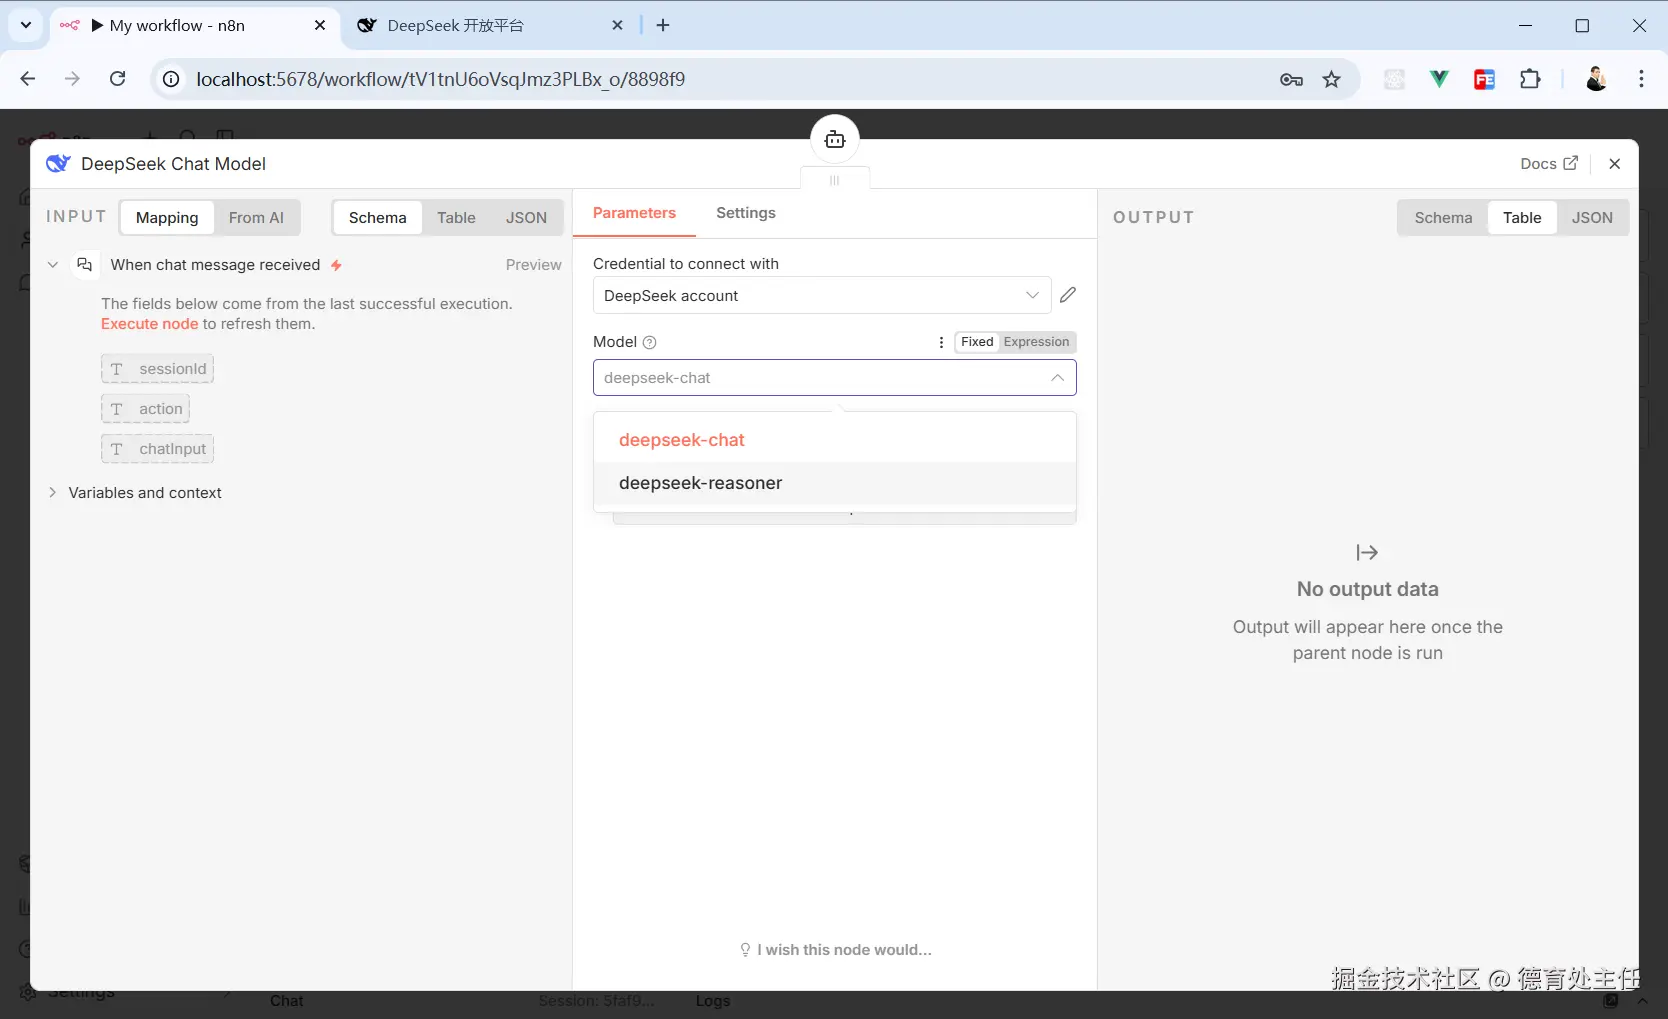Image resolution: width=1668 pixels, height=1019 pixels.
Task: Click the action field pill
Action: tap(145, 409)
